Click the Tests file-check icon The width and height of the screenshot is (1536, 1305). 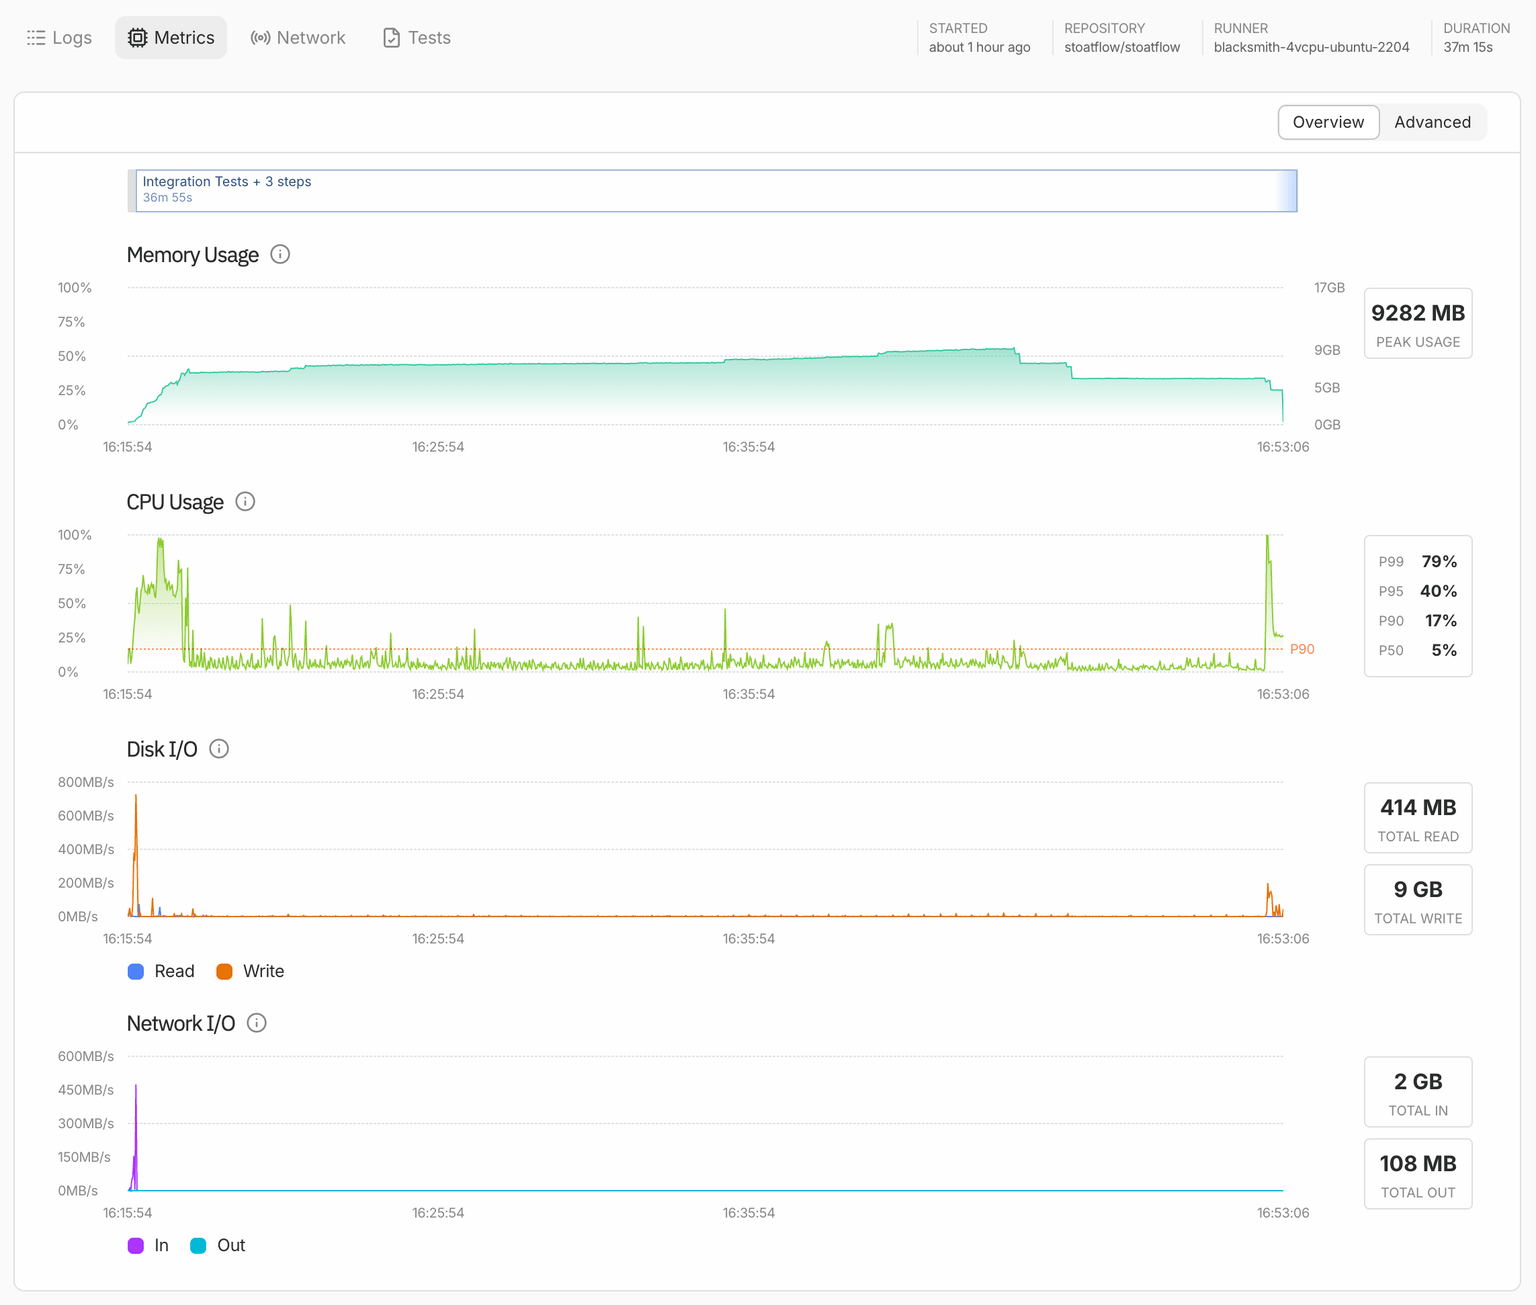392,38
